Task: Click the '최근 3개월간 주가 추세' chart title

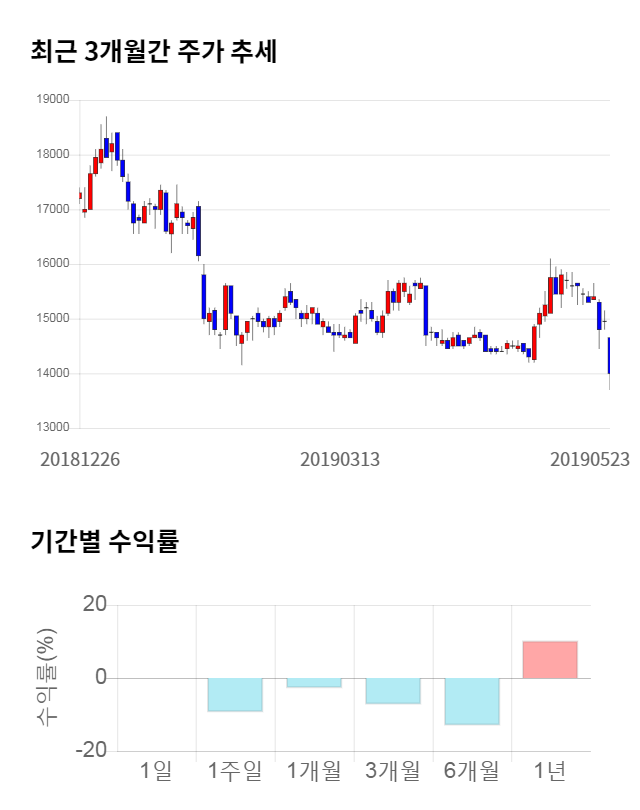Action: tap(153, 51)
